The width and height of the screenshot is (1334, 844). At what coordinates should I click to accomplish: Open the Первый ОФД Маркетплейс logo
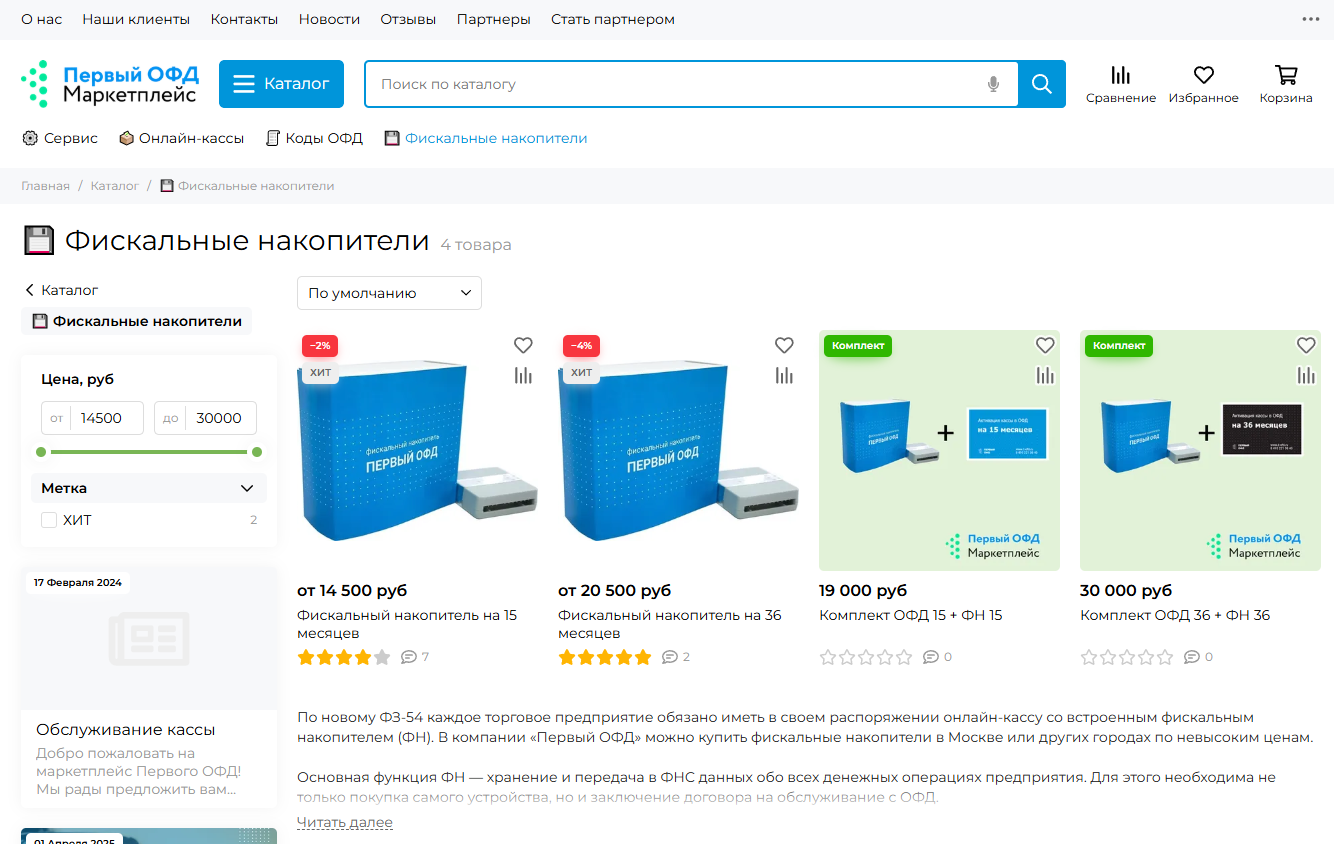tap(110, 84)
